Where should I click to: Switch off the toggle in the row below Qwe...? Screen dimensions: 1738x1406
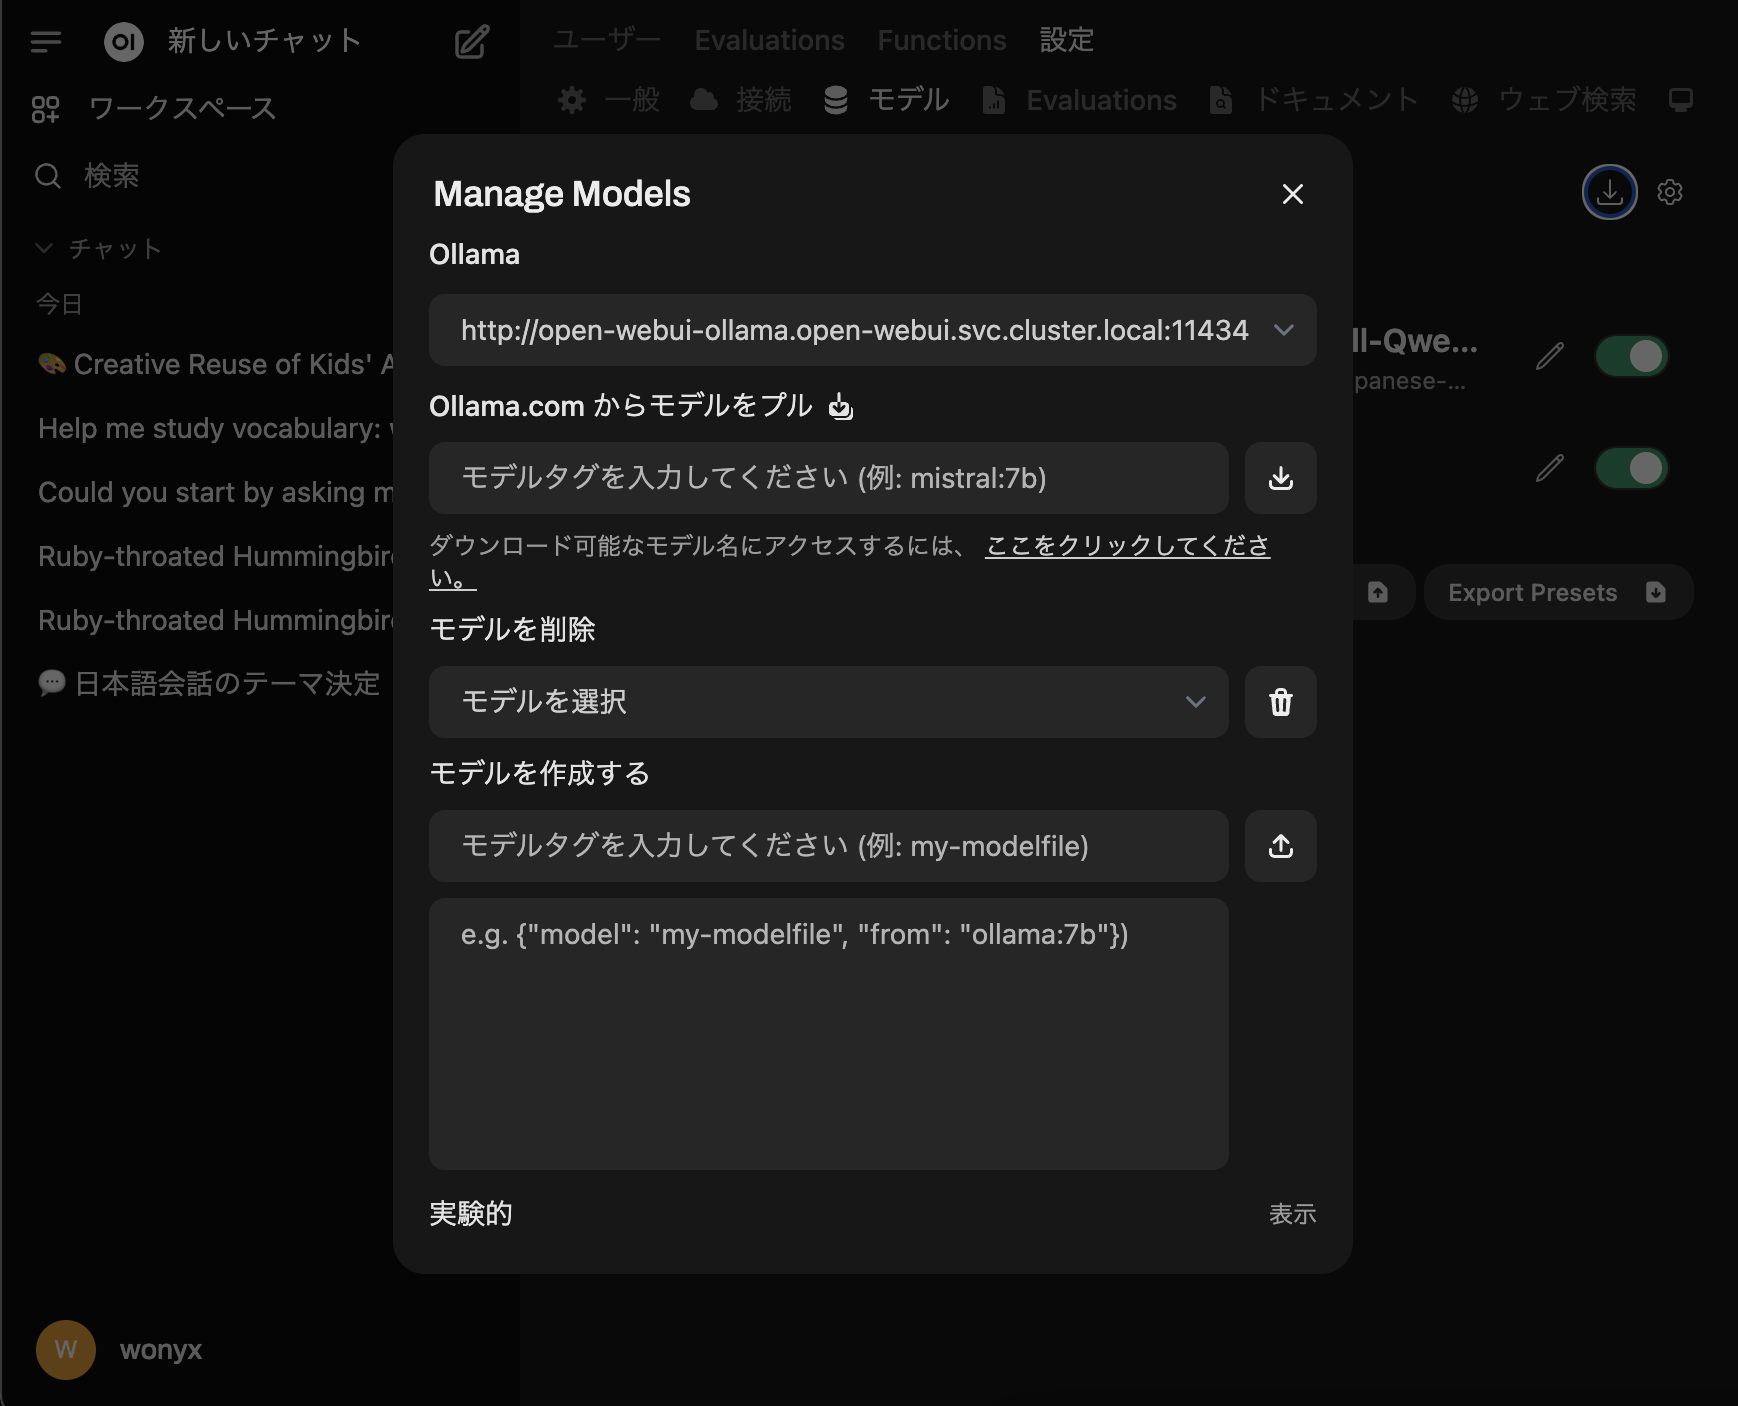click(x=1632, y=468)
